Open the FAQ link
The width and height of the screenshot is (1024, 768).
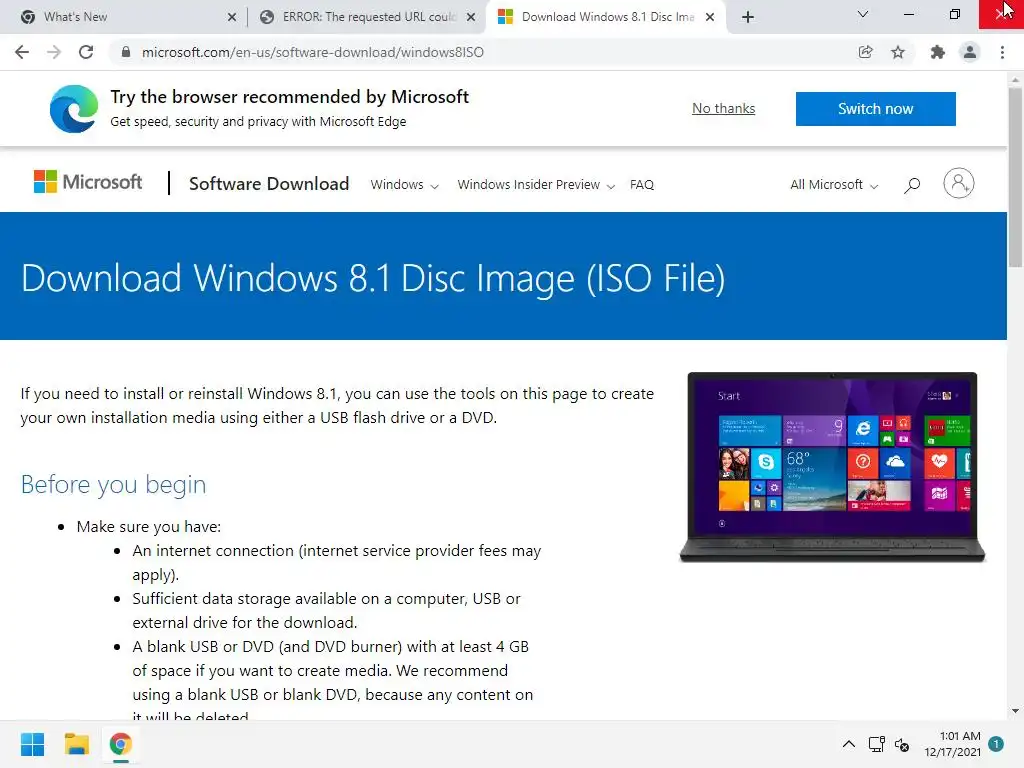click(x=642, y=185)
